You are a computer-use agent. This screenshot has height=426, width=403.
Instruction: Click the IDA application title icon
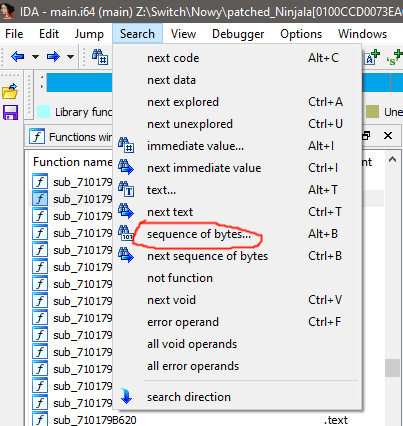click(x=7, y=11)
